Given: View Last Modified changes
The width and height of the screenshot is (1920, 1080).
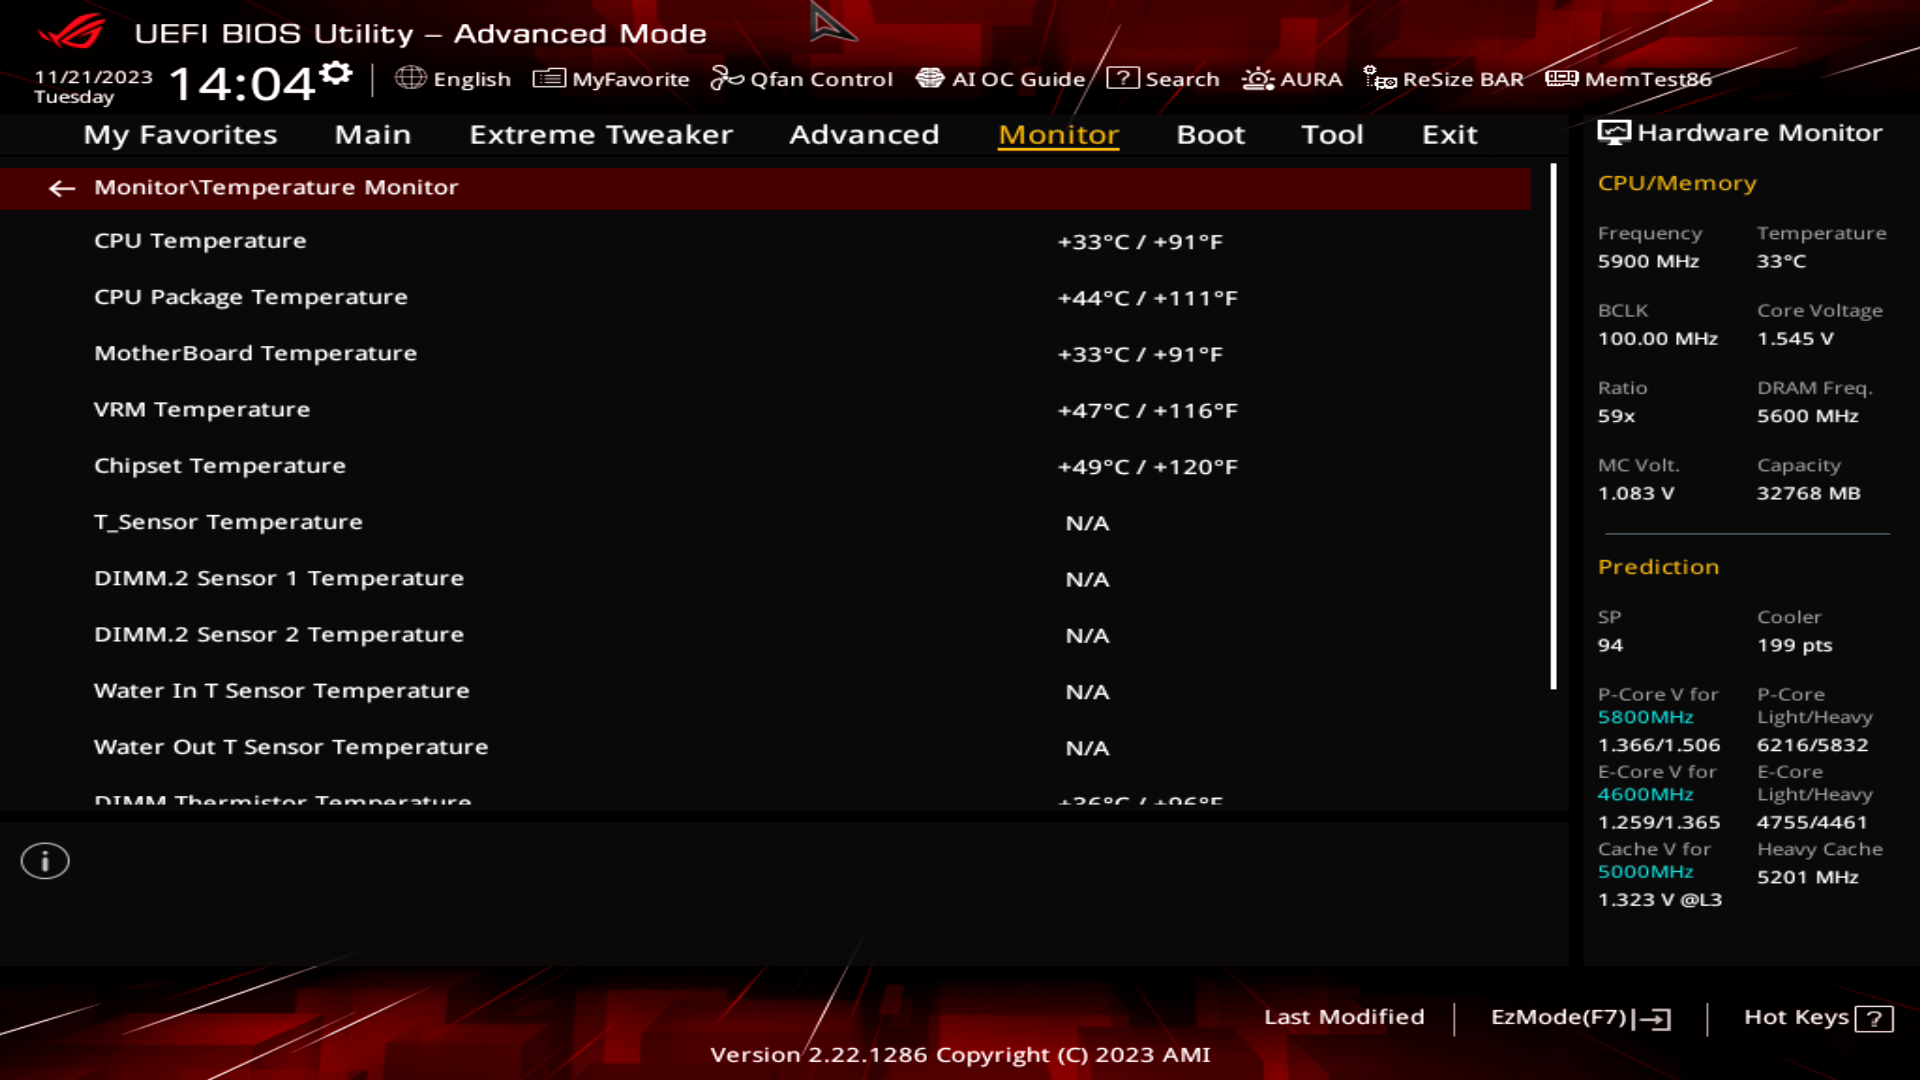Looking at the screenshot, I should (1345, 1017).
